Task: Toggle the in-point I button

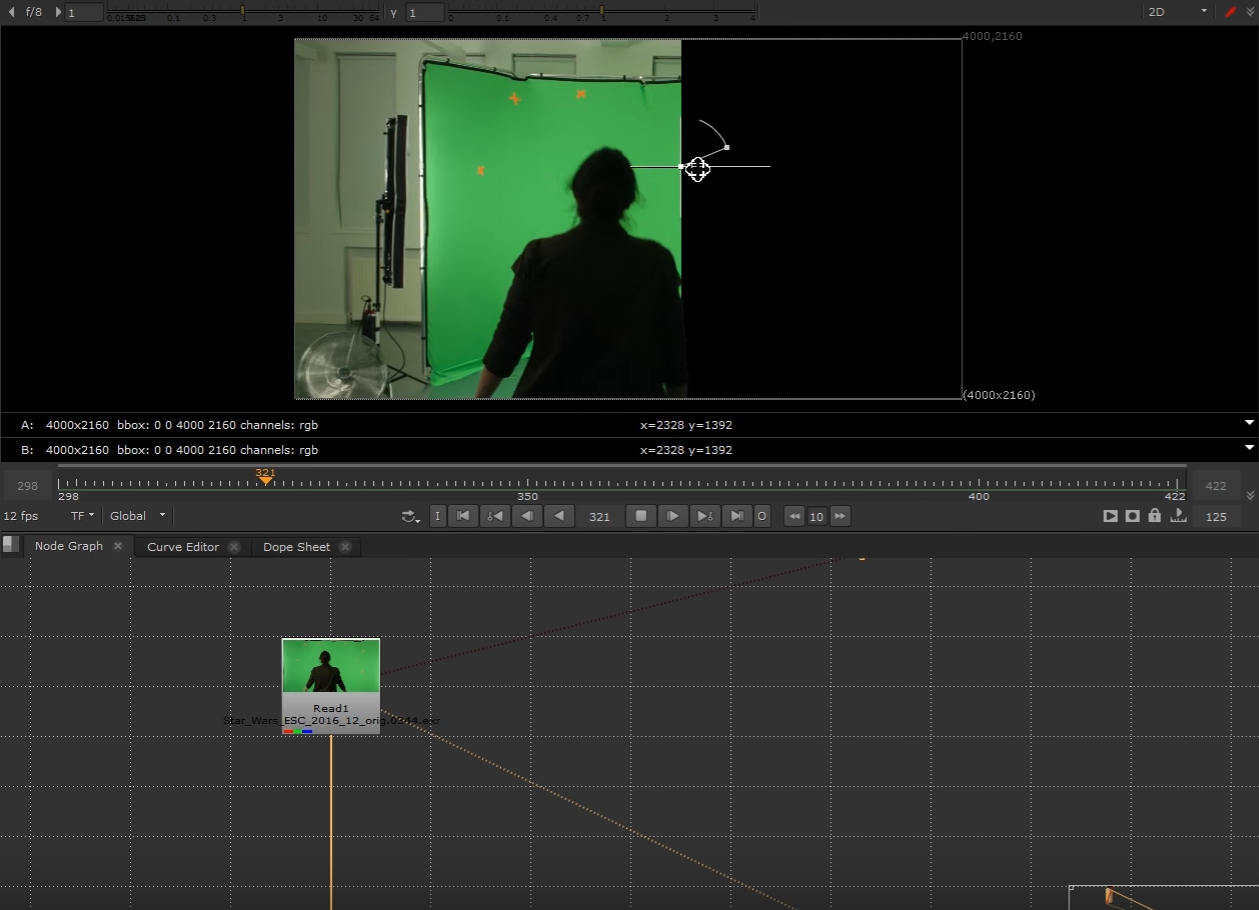Action: (x=437, y=516)
